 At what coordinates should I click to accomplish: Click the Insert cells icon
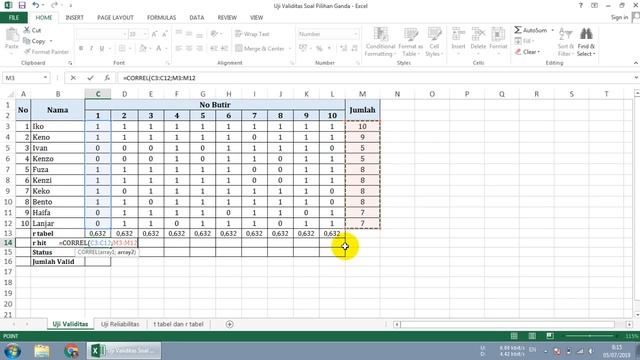pyautogui.click(x=458, y=34)
